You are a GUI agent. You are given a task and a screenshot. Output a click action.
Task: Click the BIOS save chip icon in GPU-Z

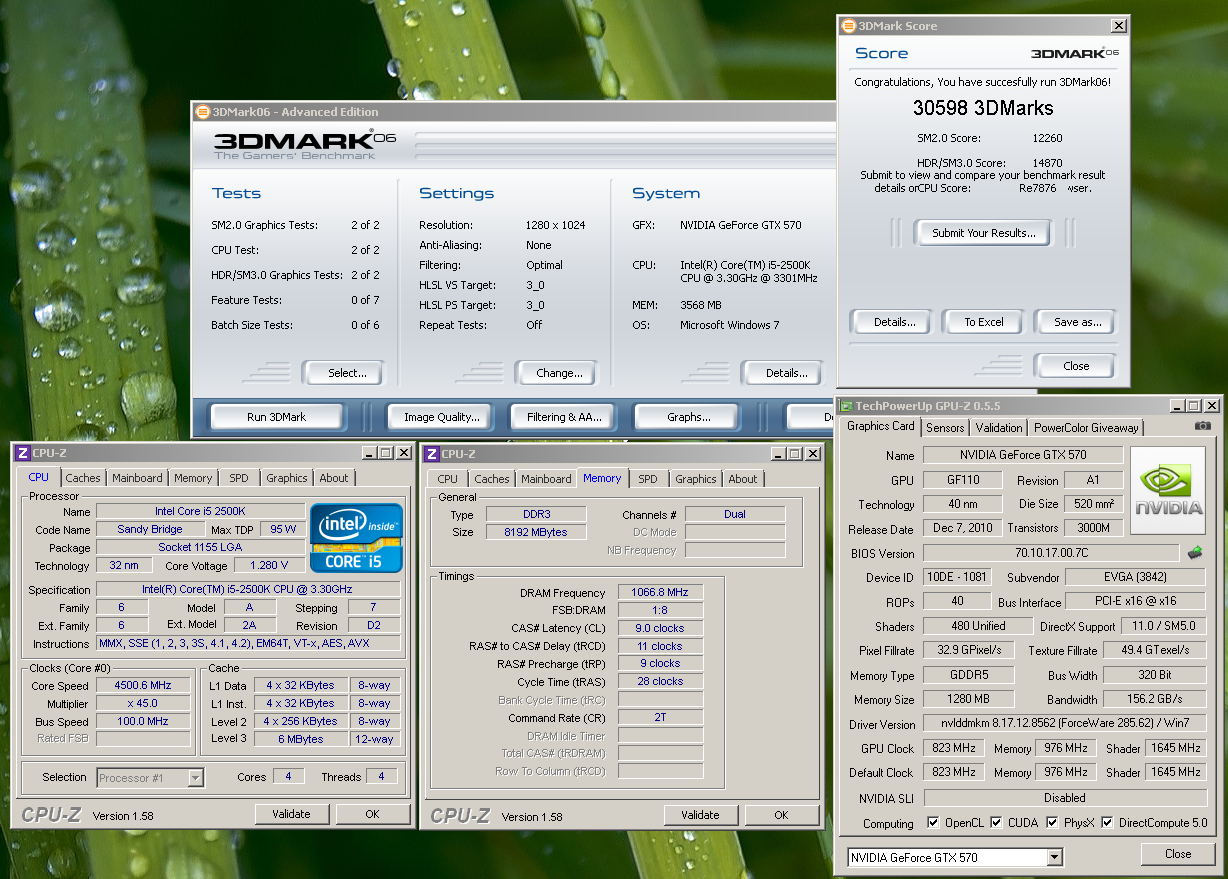(1195, 552)
